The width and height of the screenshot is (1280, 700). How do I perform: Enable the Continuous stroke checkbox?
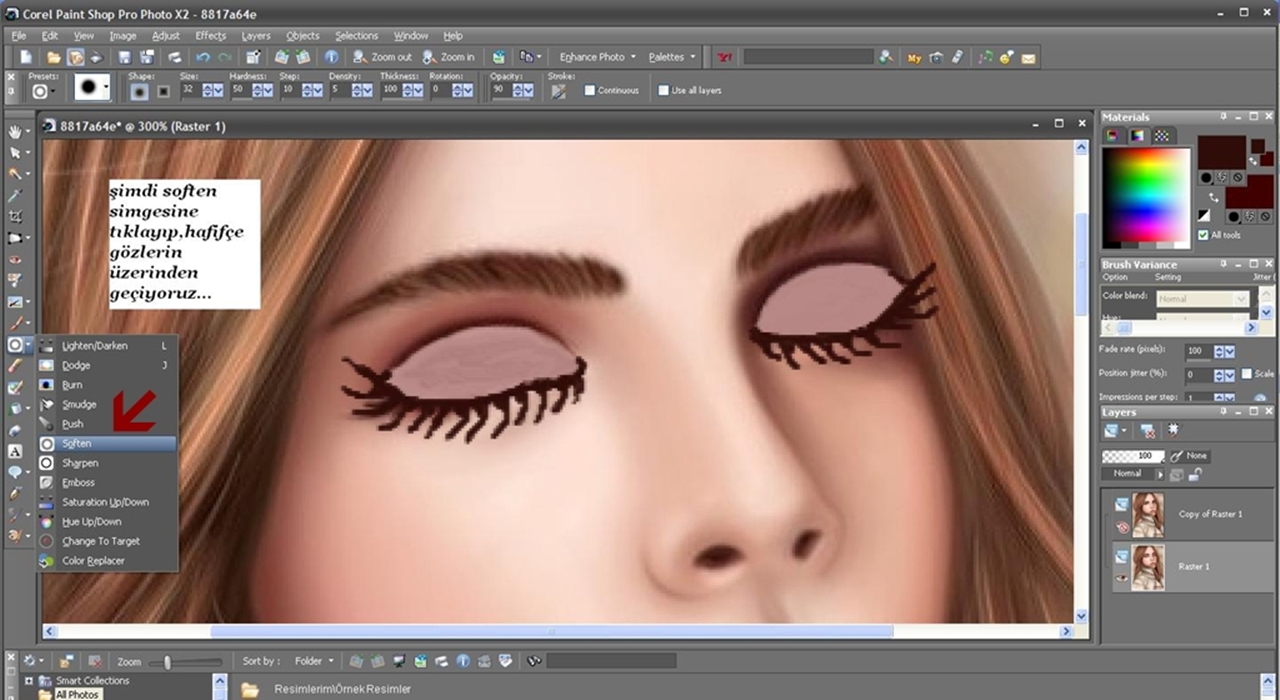coord(590,91)
